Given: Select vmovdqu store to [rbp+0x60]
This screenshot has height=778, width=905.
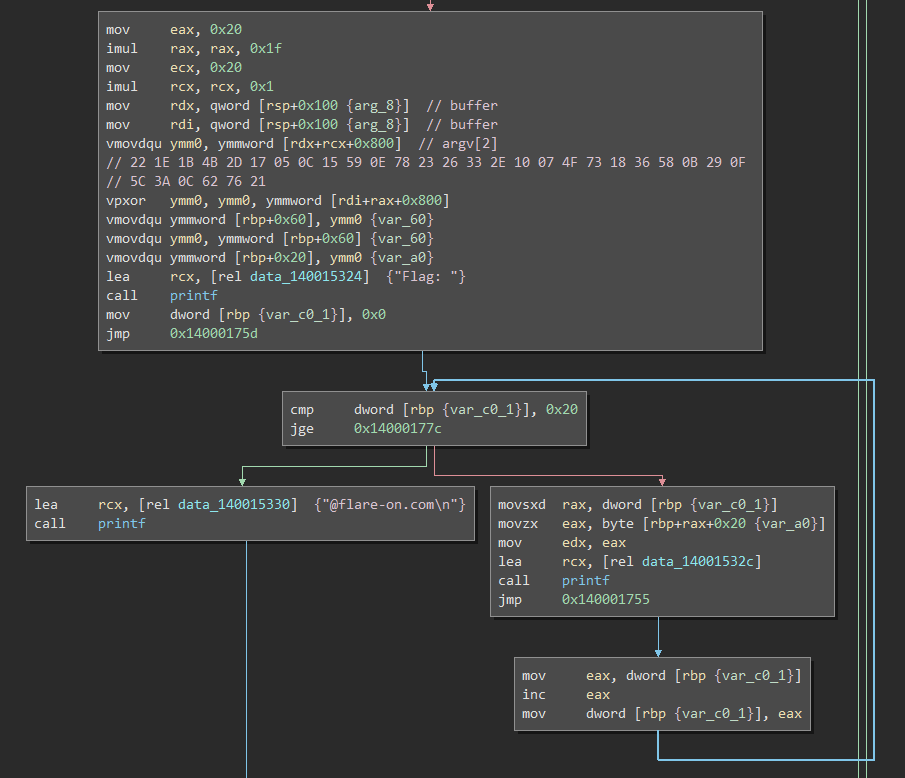Looking at the screenshot, I should click(270, 219).
